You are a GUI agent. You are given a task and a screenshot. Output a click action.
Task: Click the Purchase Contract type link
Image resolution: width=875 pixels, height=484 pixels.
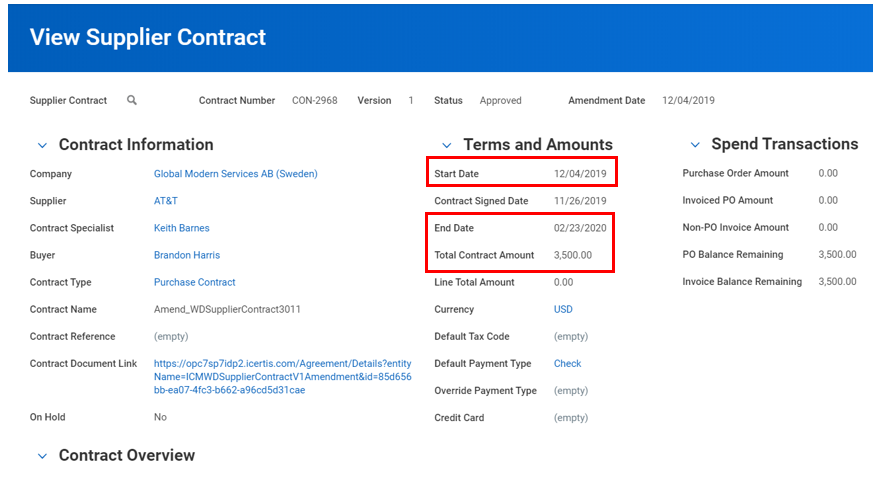click(194, 282)
